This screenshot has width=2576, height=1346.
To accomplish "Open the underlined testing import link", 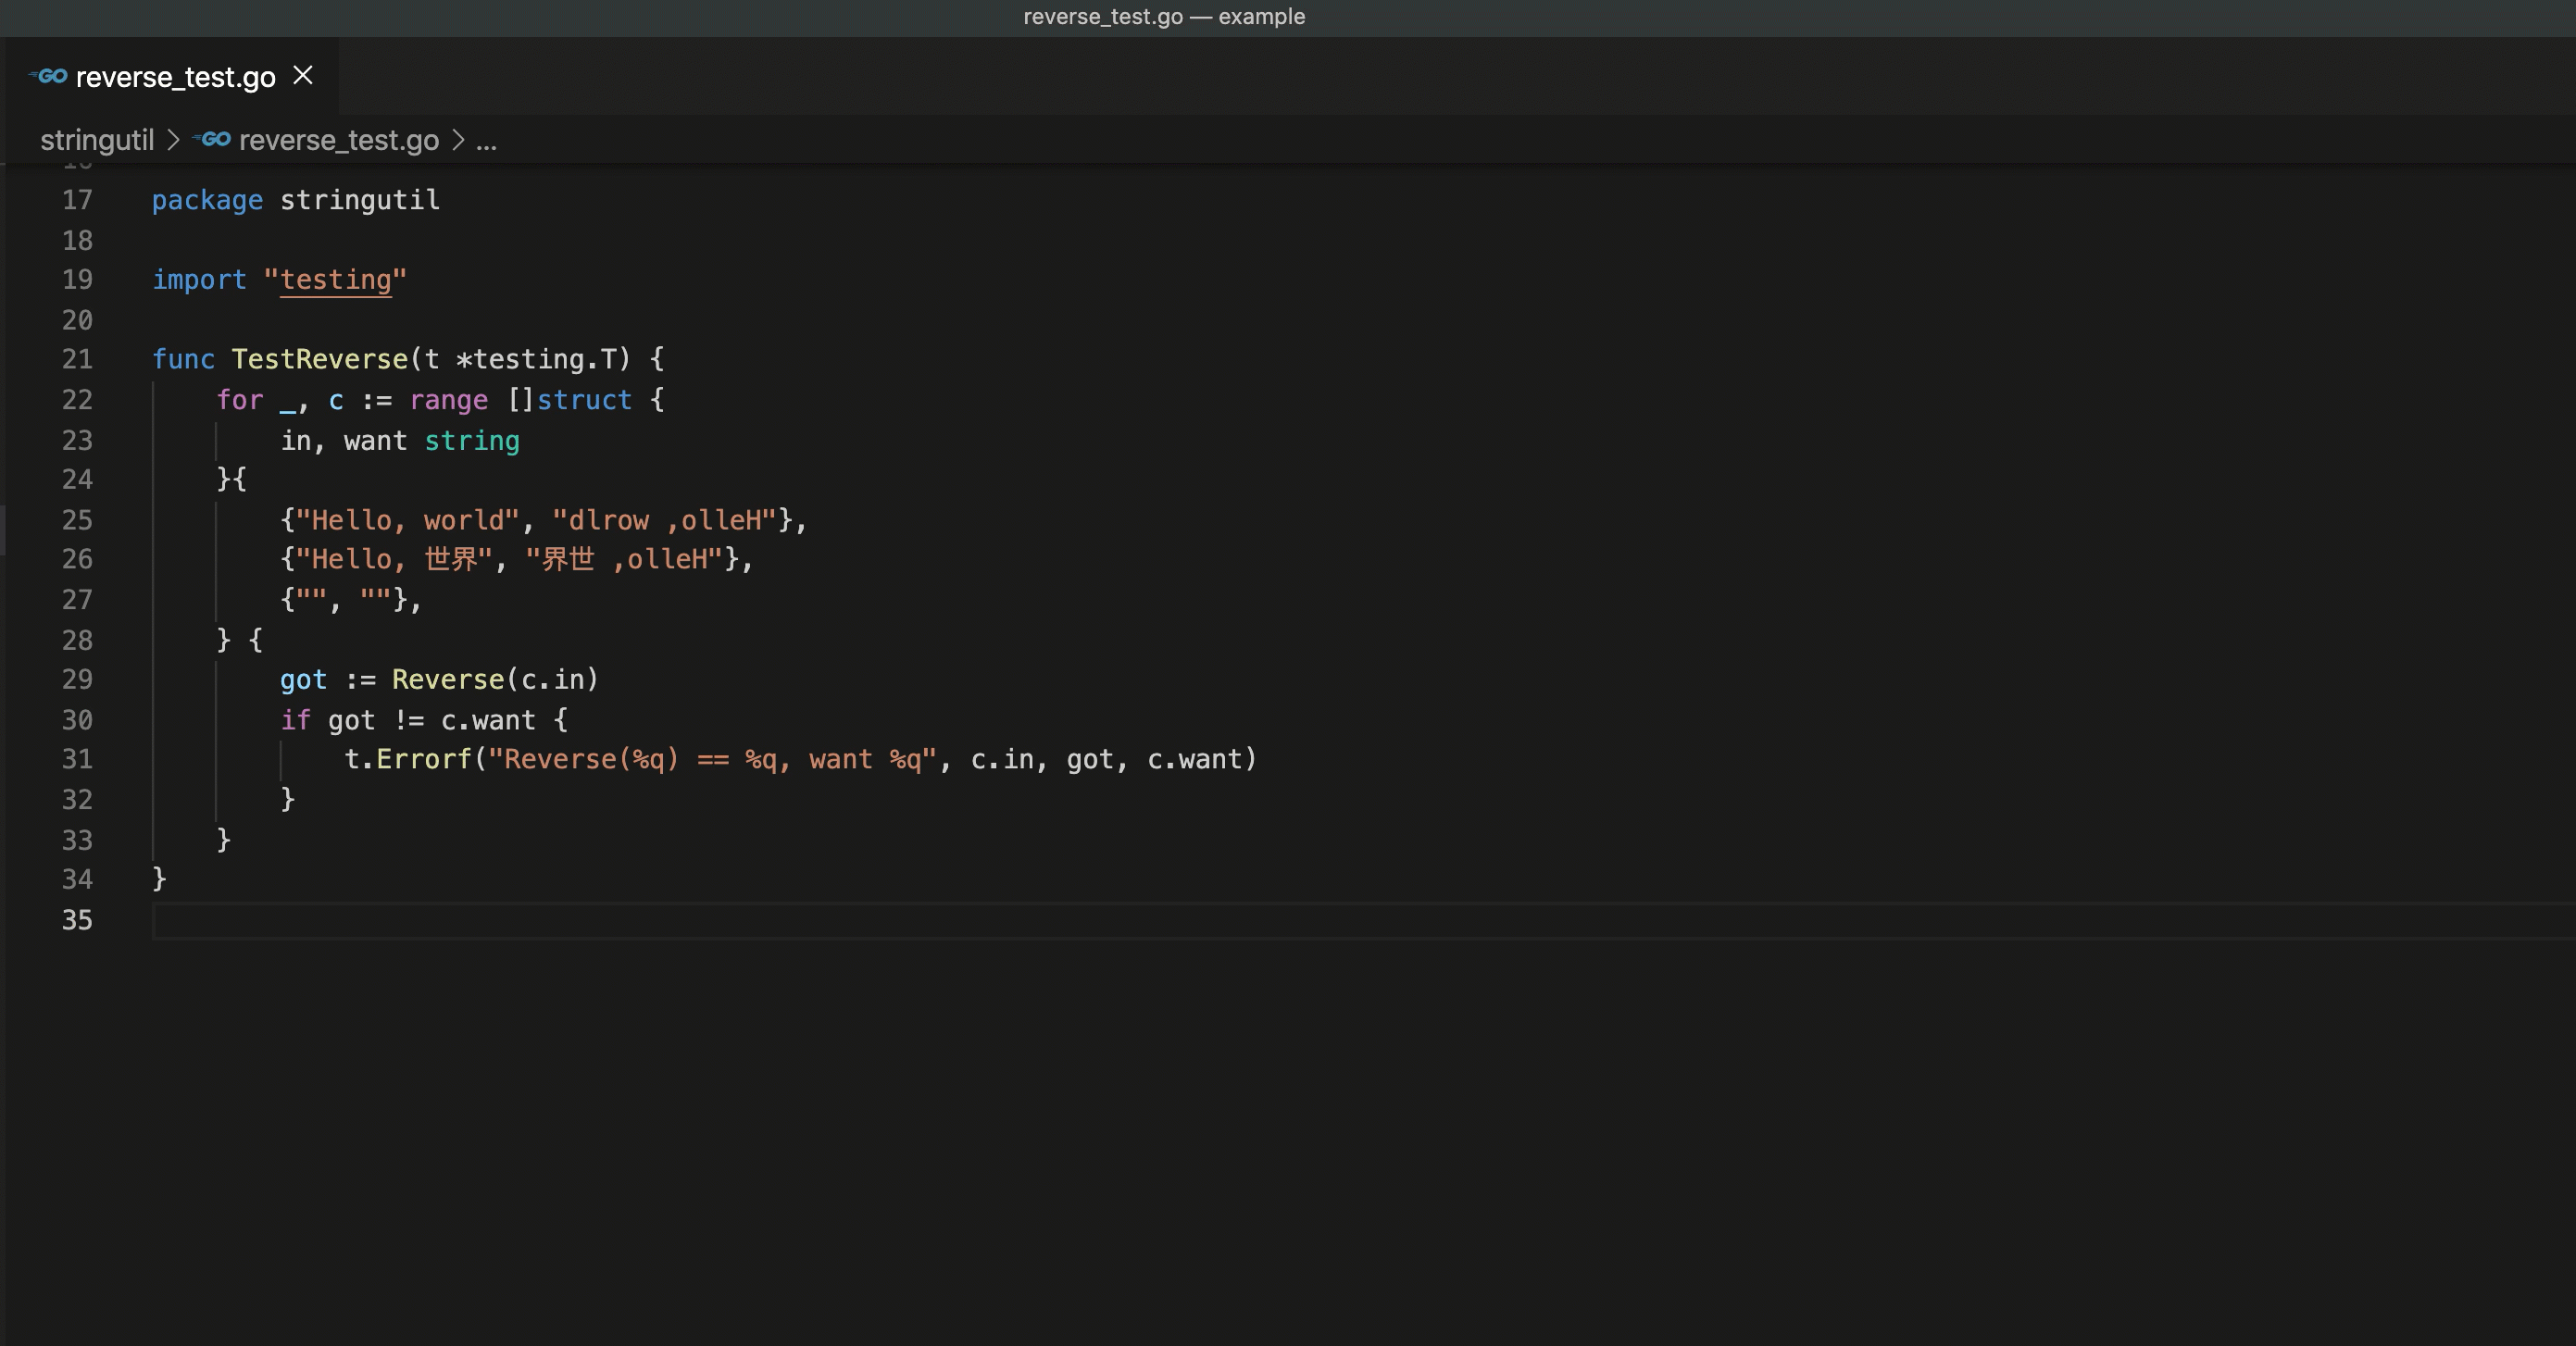I will click(x=334, y=280).
